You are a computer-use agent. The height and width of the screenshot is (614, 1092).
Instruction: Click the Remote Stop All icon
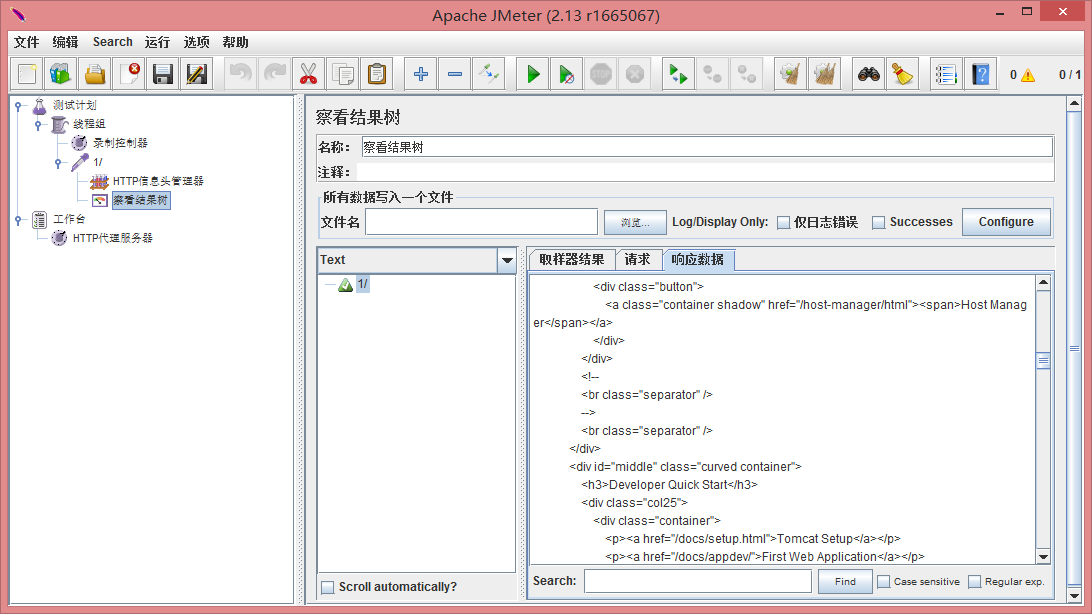[x=712, y=74]
